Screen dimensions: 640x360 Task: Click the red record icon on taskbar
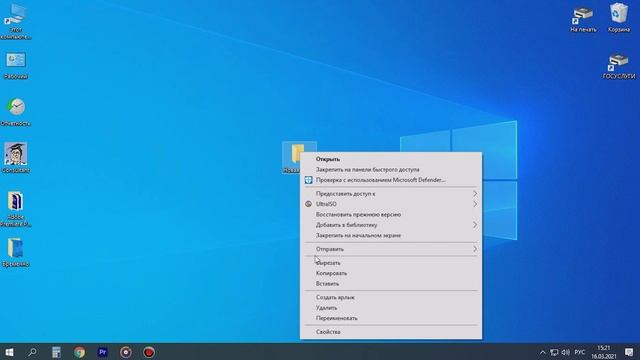pyautogui.click(x=149, y=352)
